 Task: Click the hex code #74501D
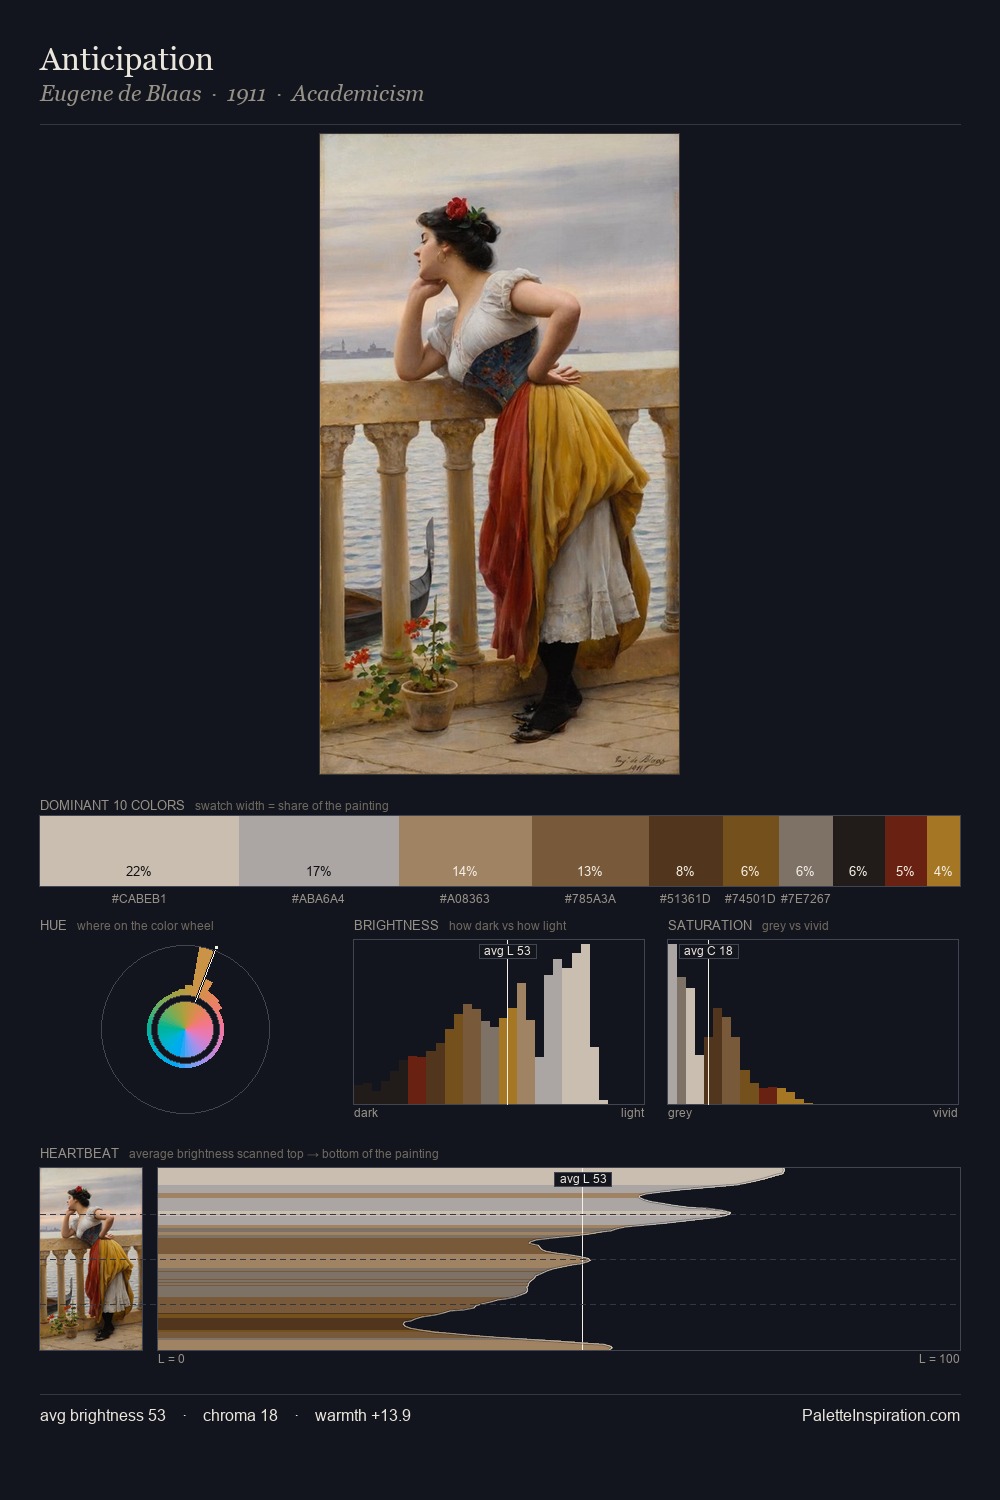750,899
